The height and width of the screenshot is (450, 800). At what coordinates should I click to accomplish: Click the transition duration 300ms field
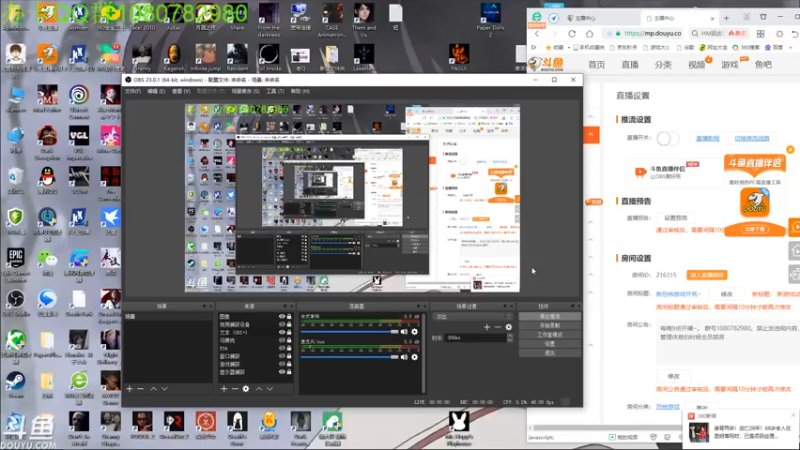coord(476,338)
